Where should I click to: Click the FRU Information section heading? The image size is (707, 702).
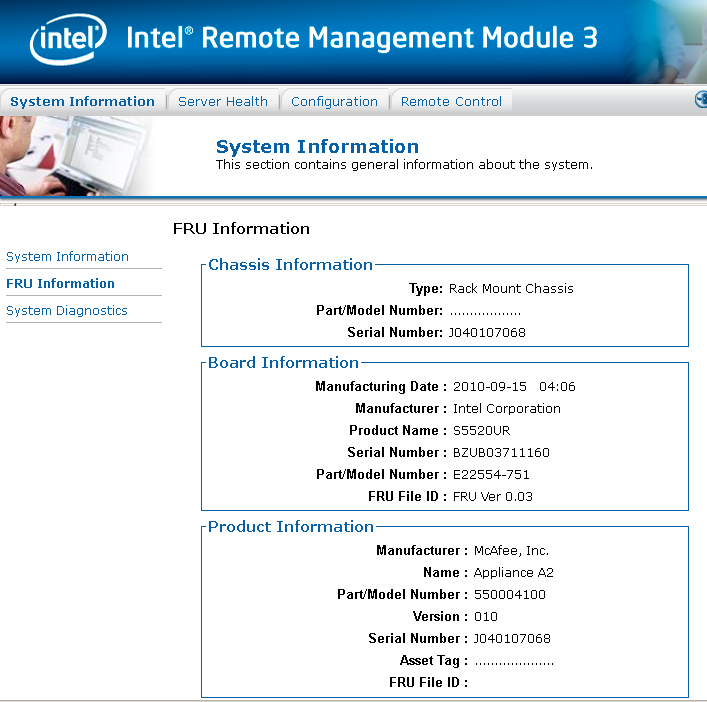[241, 229]
